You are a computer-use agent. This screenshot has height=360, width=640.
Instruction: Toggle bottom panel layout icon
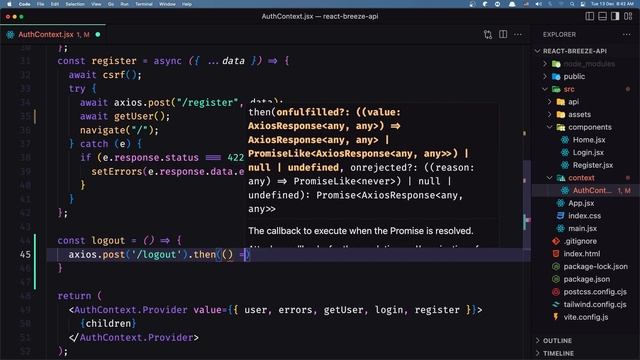pos(602,16)
